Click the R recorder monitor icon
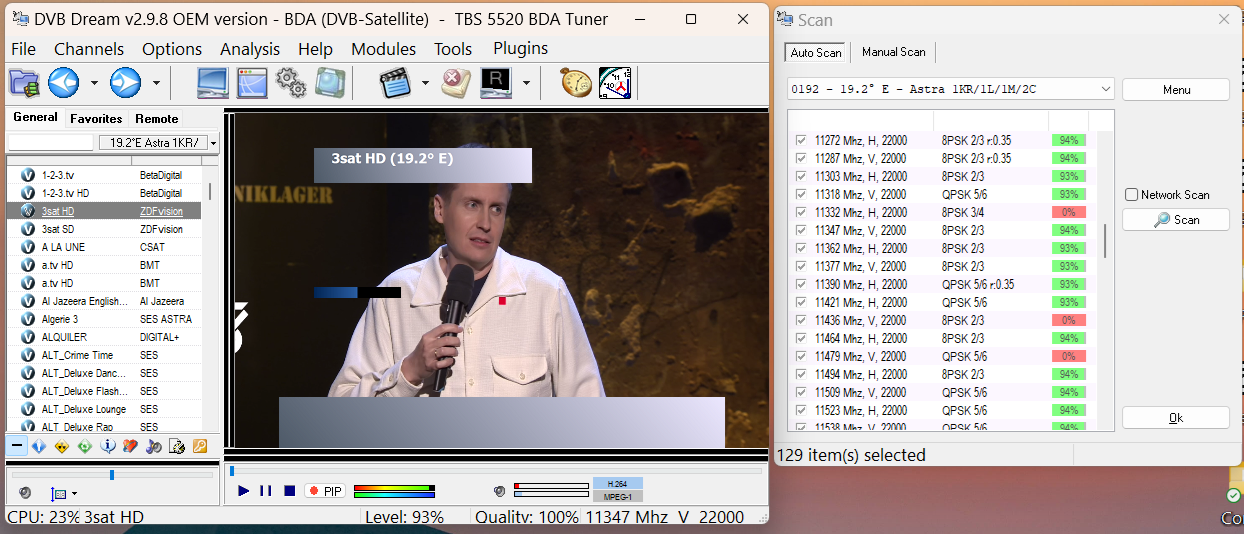This screenshot has height=534, width=1244. pos(496,83)
